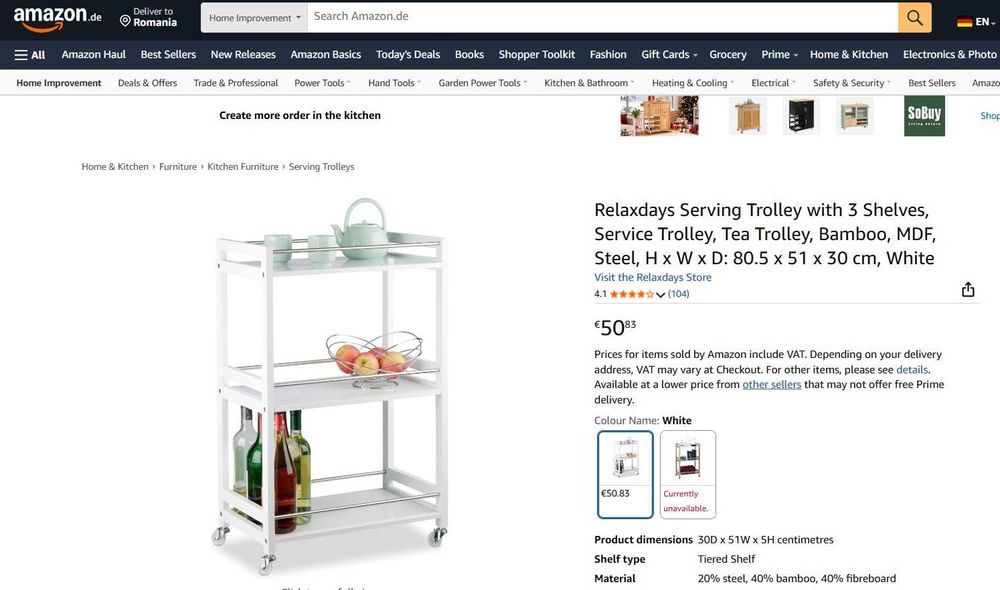This screenshot has width=1000, height=590.
Task: Click the orange search magnifier button
Action: click(915, 17)
